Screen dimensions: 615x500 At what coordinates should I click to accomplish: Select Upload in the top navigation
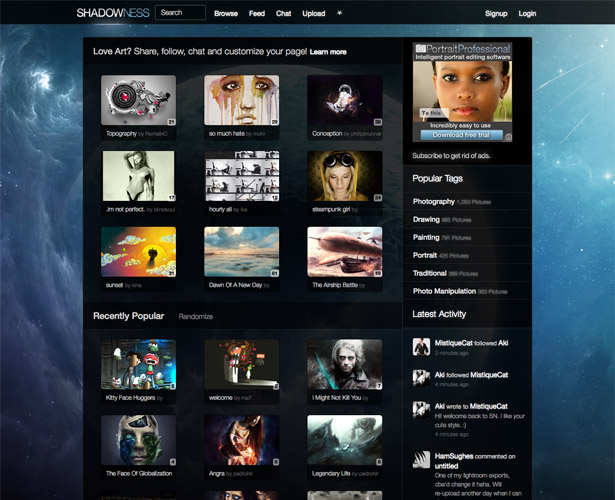point(314,13)
